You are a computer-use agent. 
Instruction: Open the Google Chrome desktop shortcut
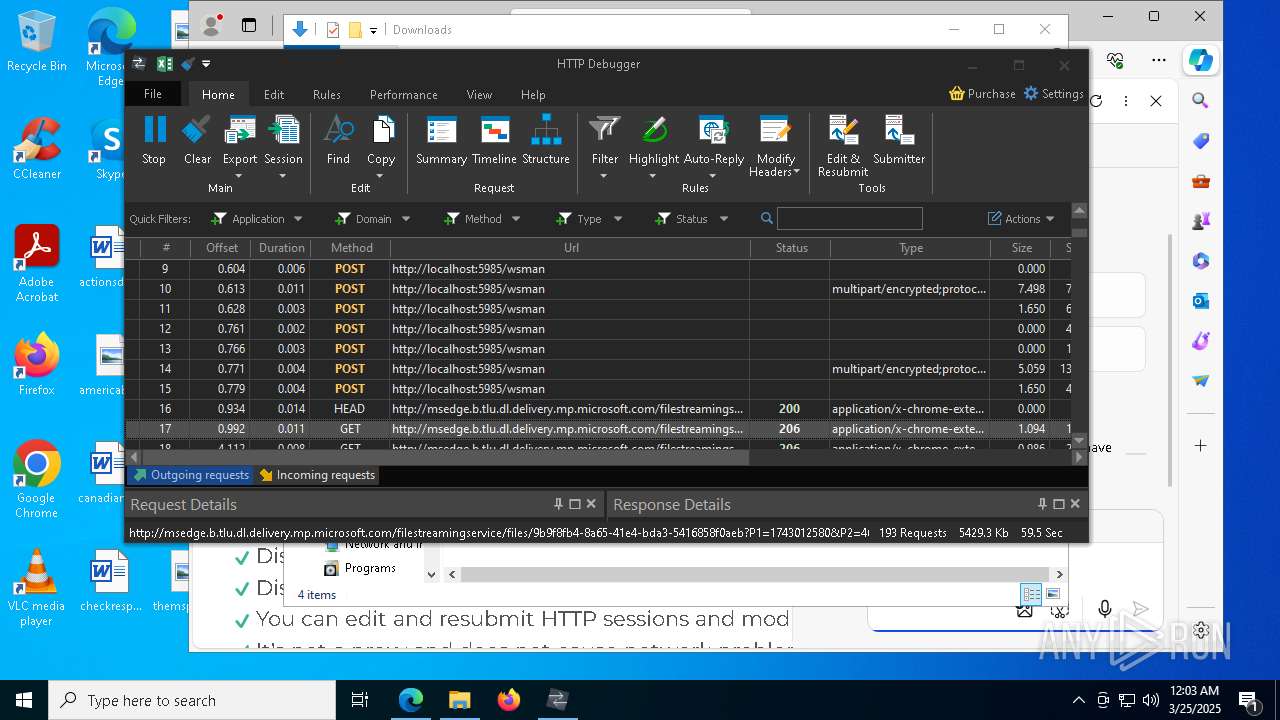click(x=36, y=480)
